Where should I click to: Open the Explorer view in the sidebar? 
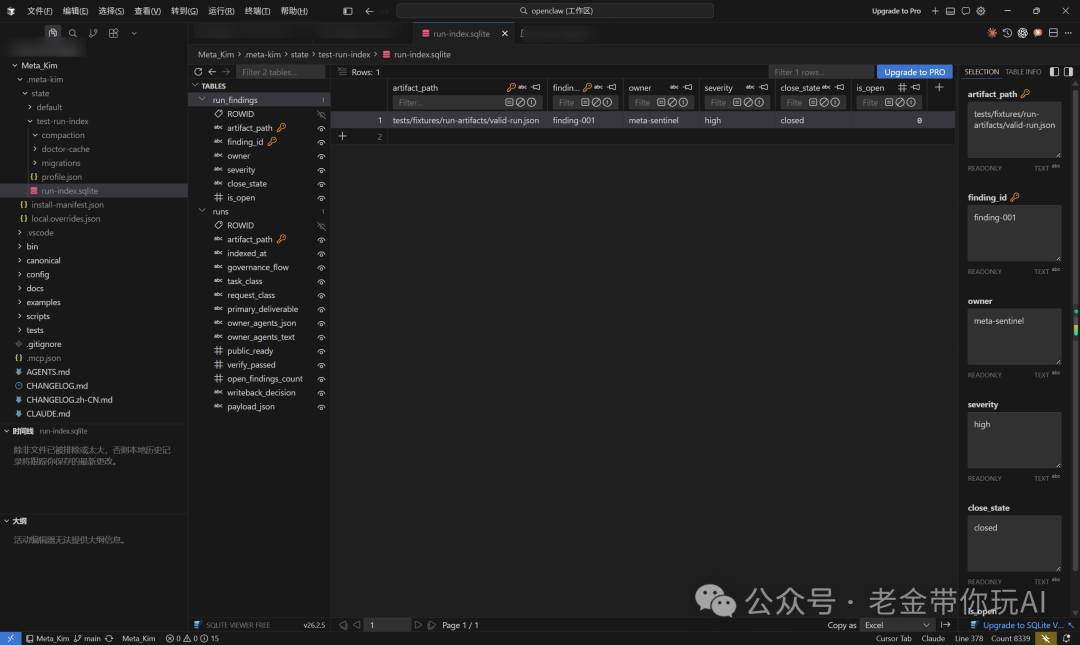point(52,32)
